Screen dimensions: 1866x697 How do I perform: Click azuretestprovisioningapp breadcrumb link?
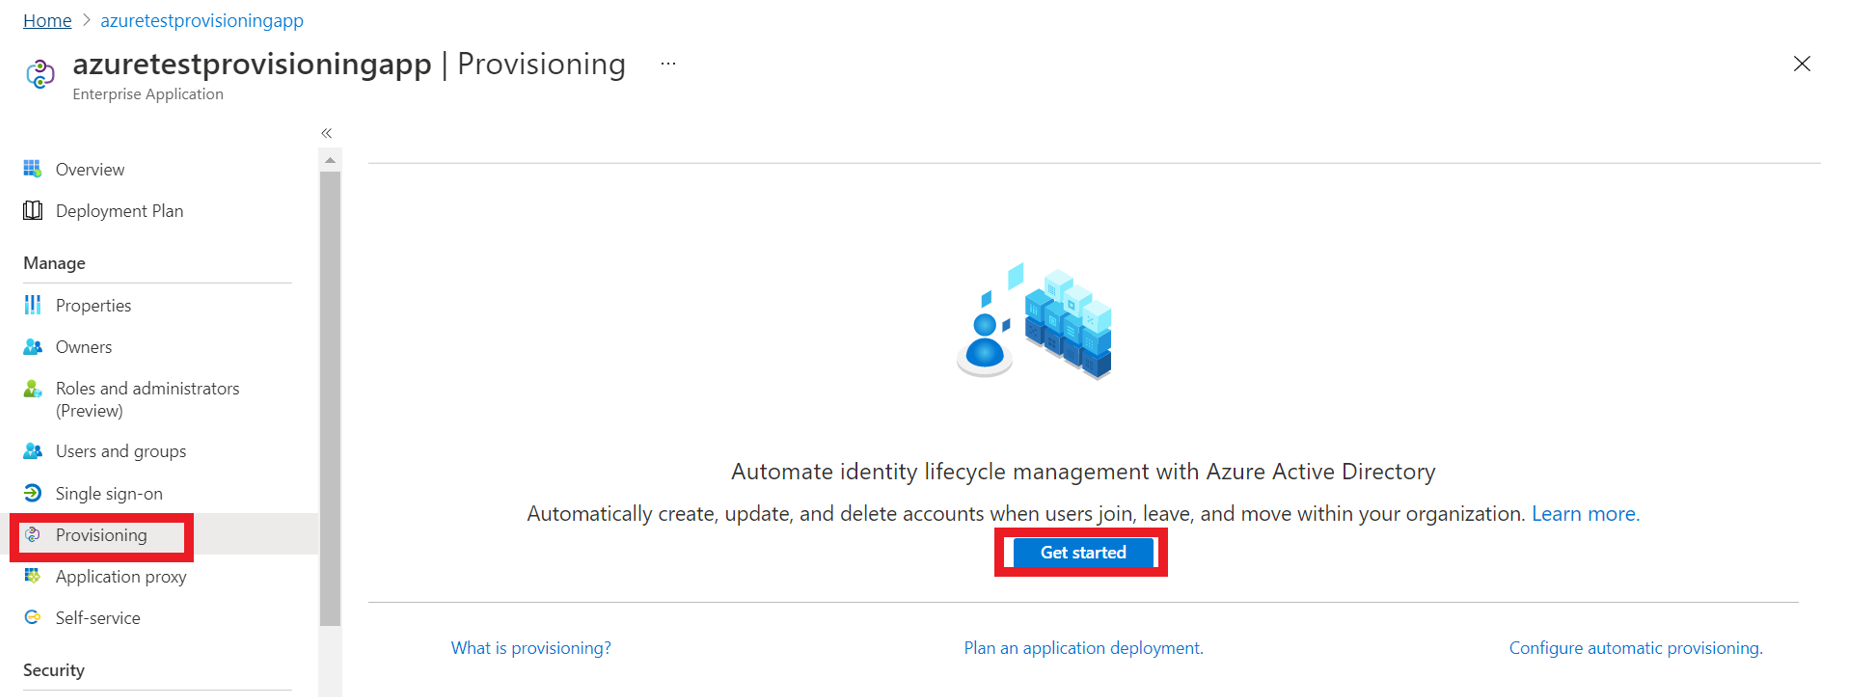tap(202, 20)
